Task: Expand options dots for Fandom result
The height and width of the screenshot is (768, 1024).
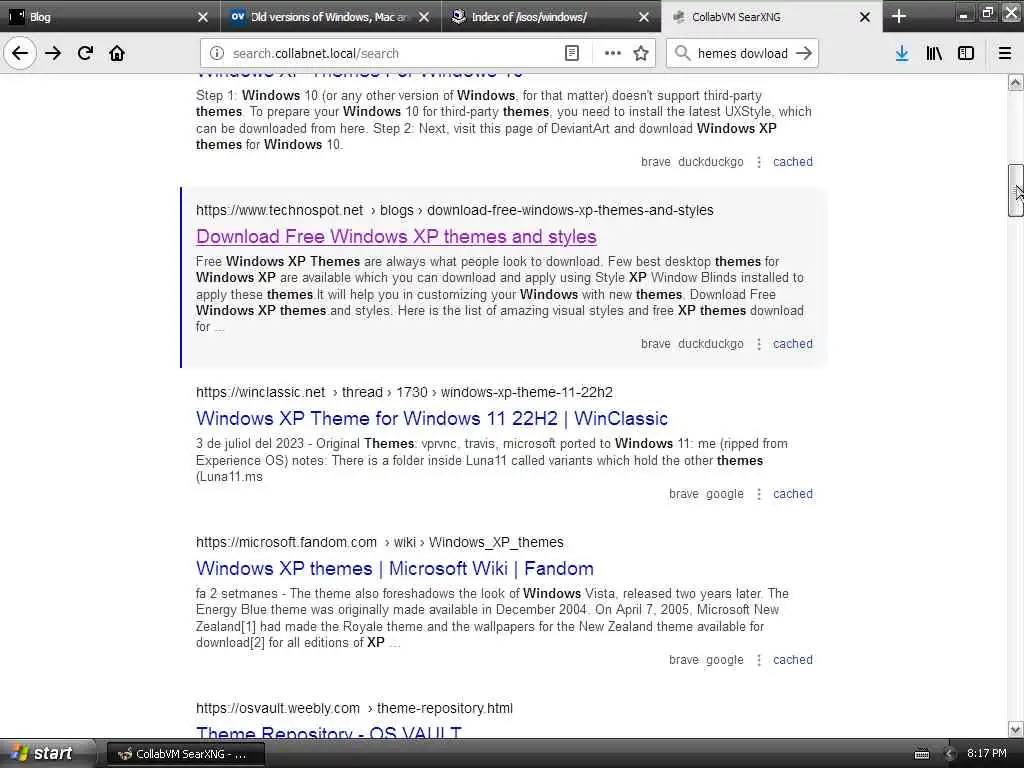Action: click(759, 660)
